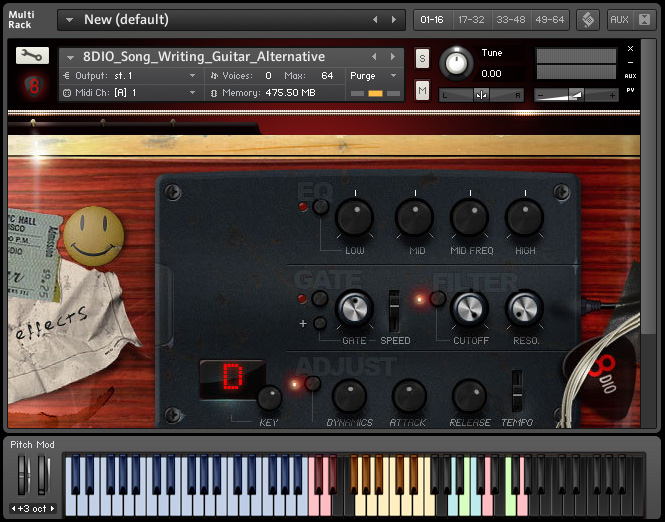This screenshot has height=522, width=665.
Task: Shift keyboard octave down with left arrow
Action: click(x=13, y=508)
